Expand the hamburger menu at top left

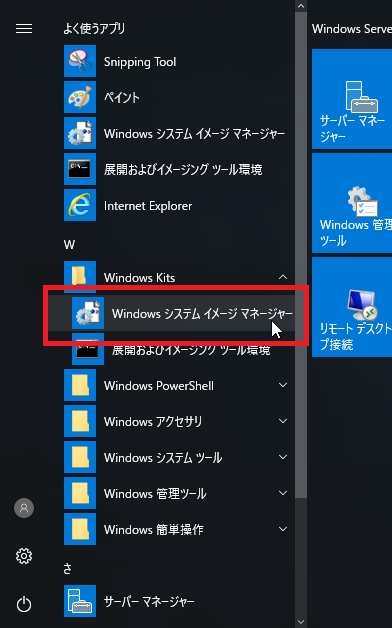24,29
